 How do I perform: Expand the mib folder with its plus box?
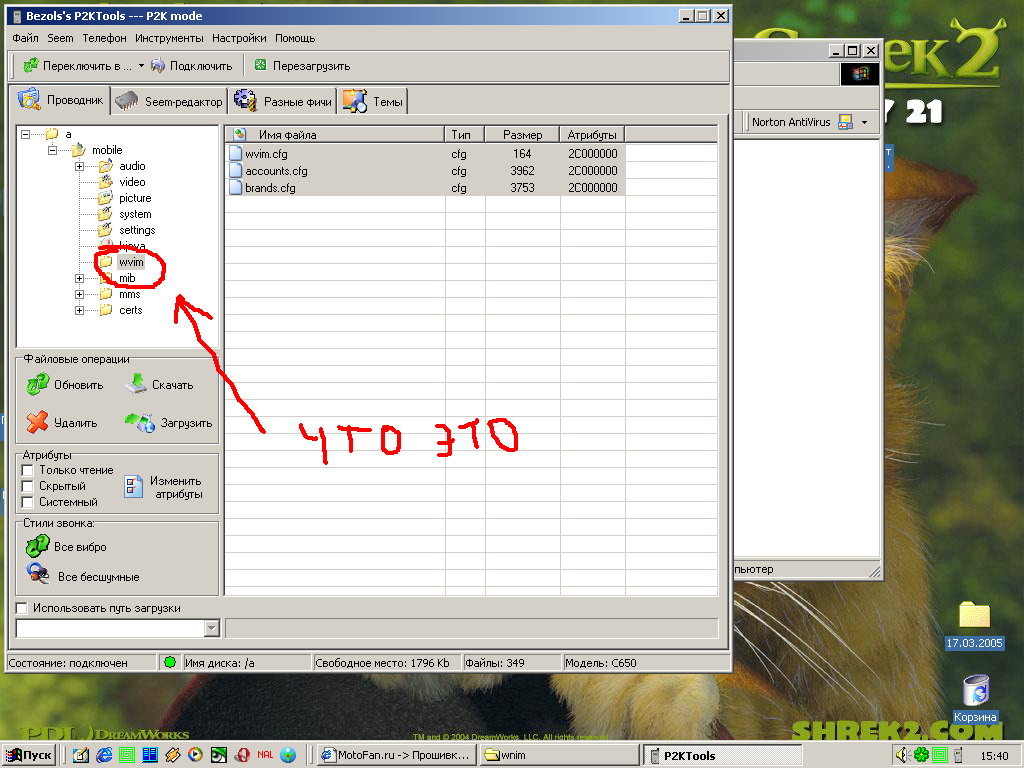pos(79,278)
